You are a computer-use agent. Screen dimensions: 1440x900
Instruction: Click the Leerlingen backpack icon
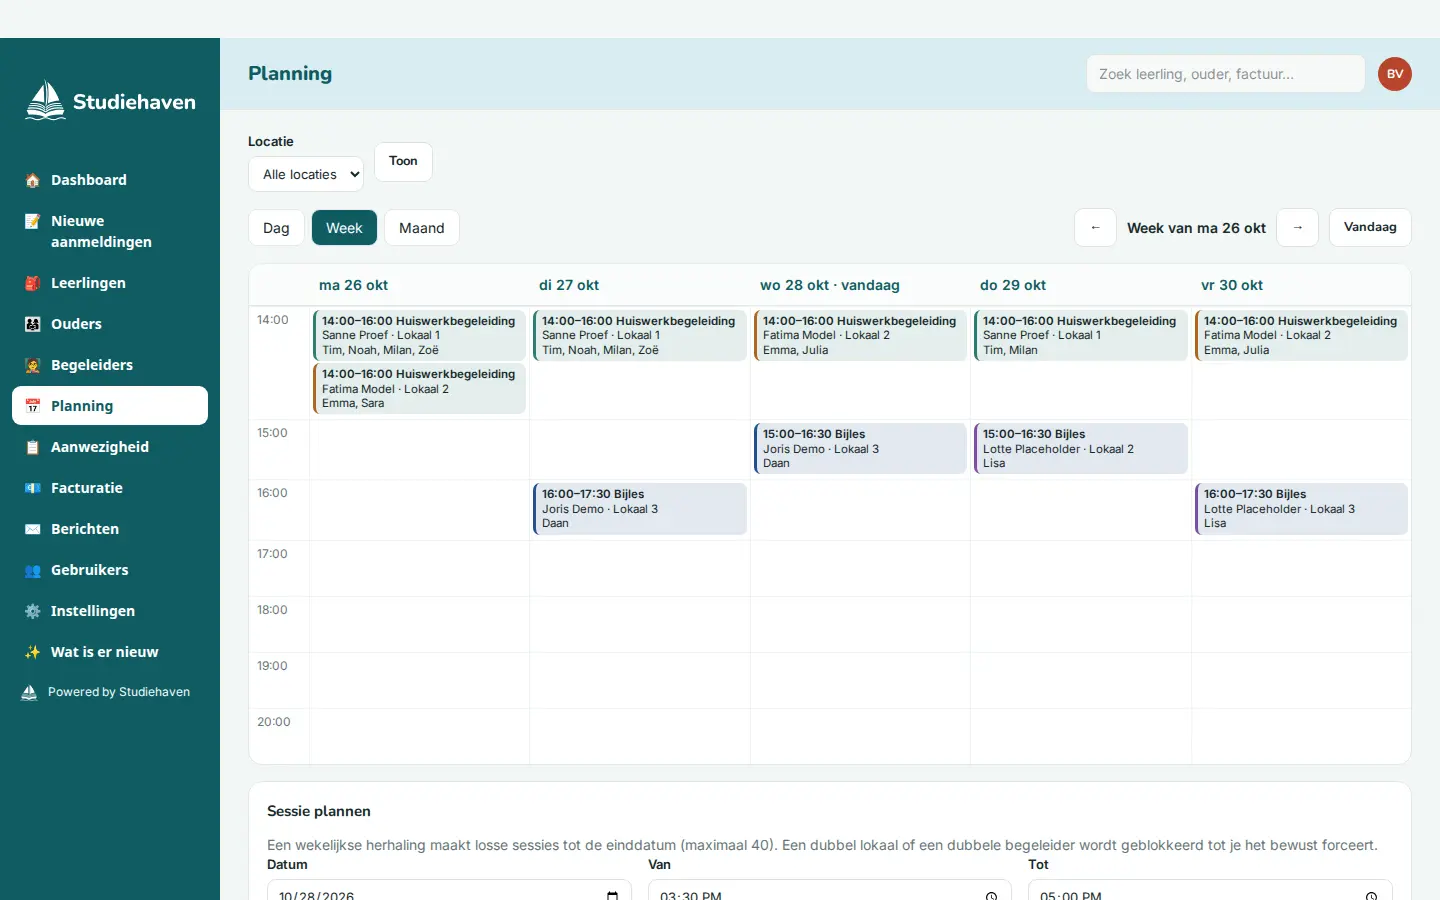(x=32, y=284)
